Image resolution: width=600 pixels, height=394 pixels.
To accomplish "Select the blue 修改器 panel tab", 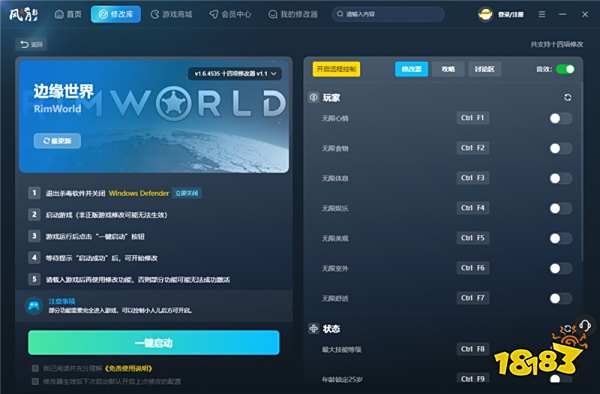I will (411, 69).
